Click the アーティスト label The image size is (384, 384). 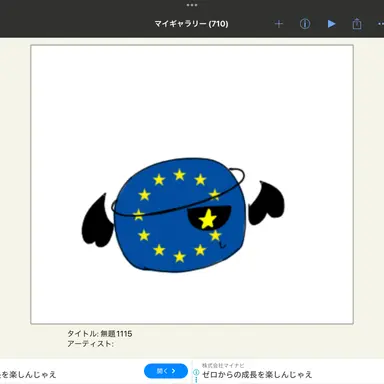pyautogui.click(x=90, y=344)
